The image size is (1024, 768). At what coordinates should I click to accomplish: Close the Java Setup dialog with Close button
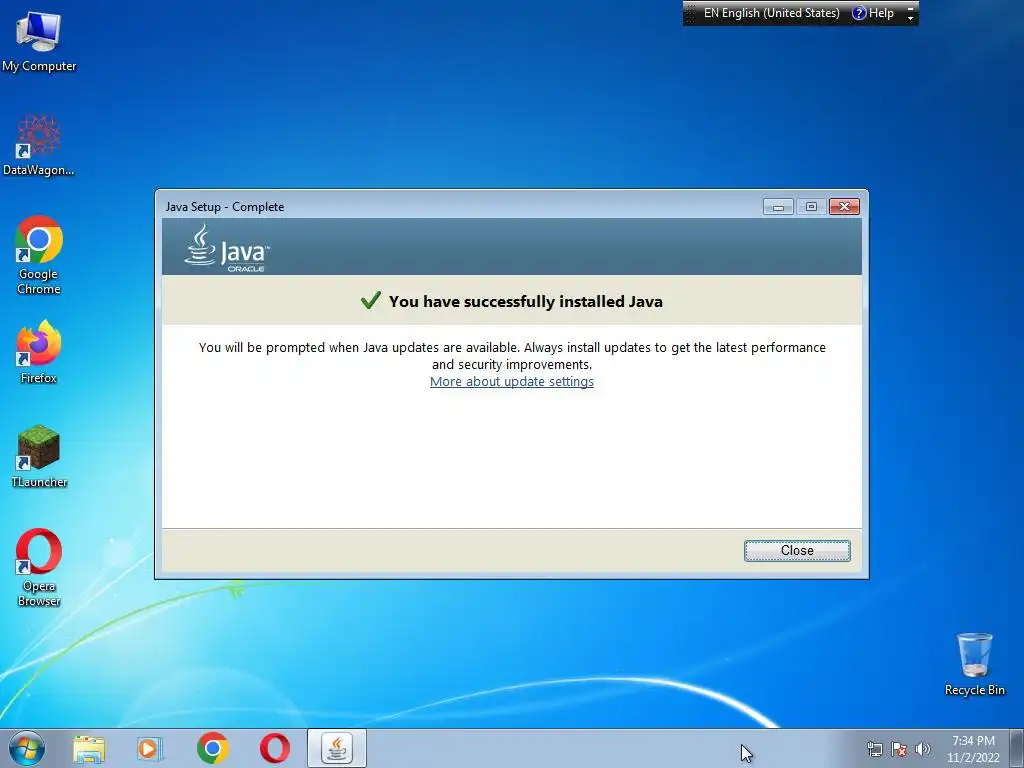click(x=797, y=551)
